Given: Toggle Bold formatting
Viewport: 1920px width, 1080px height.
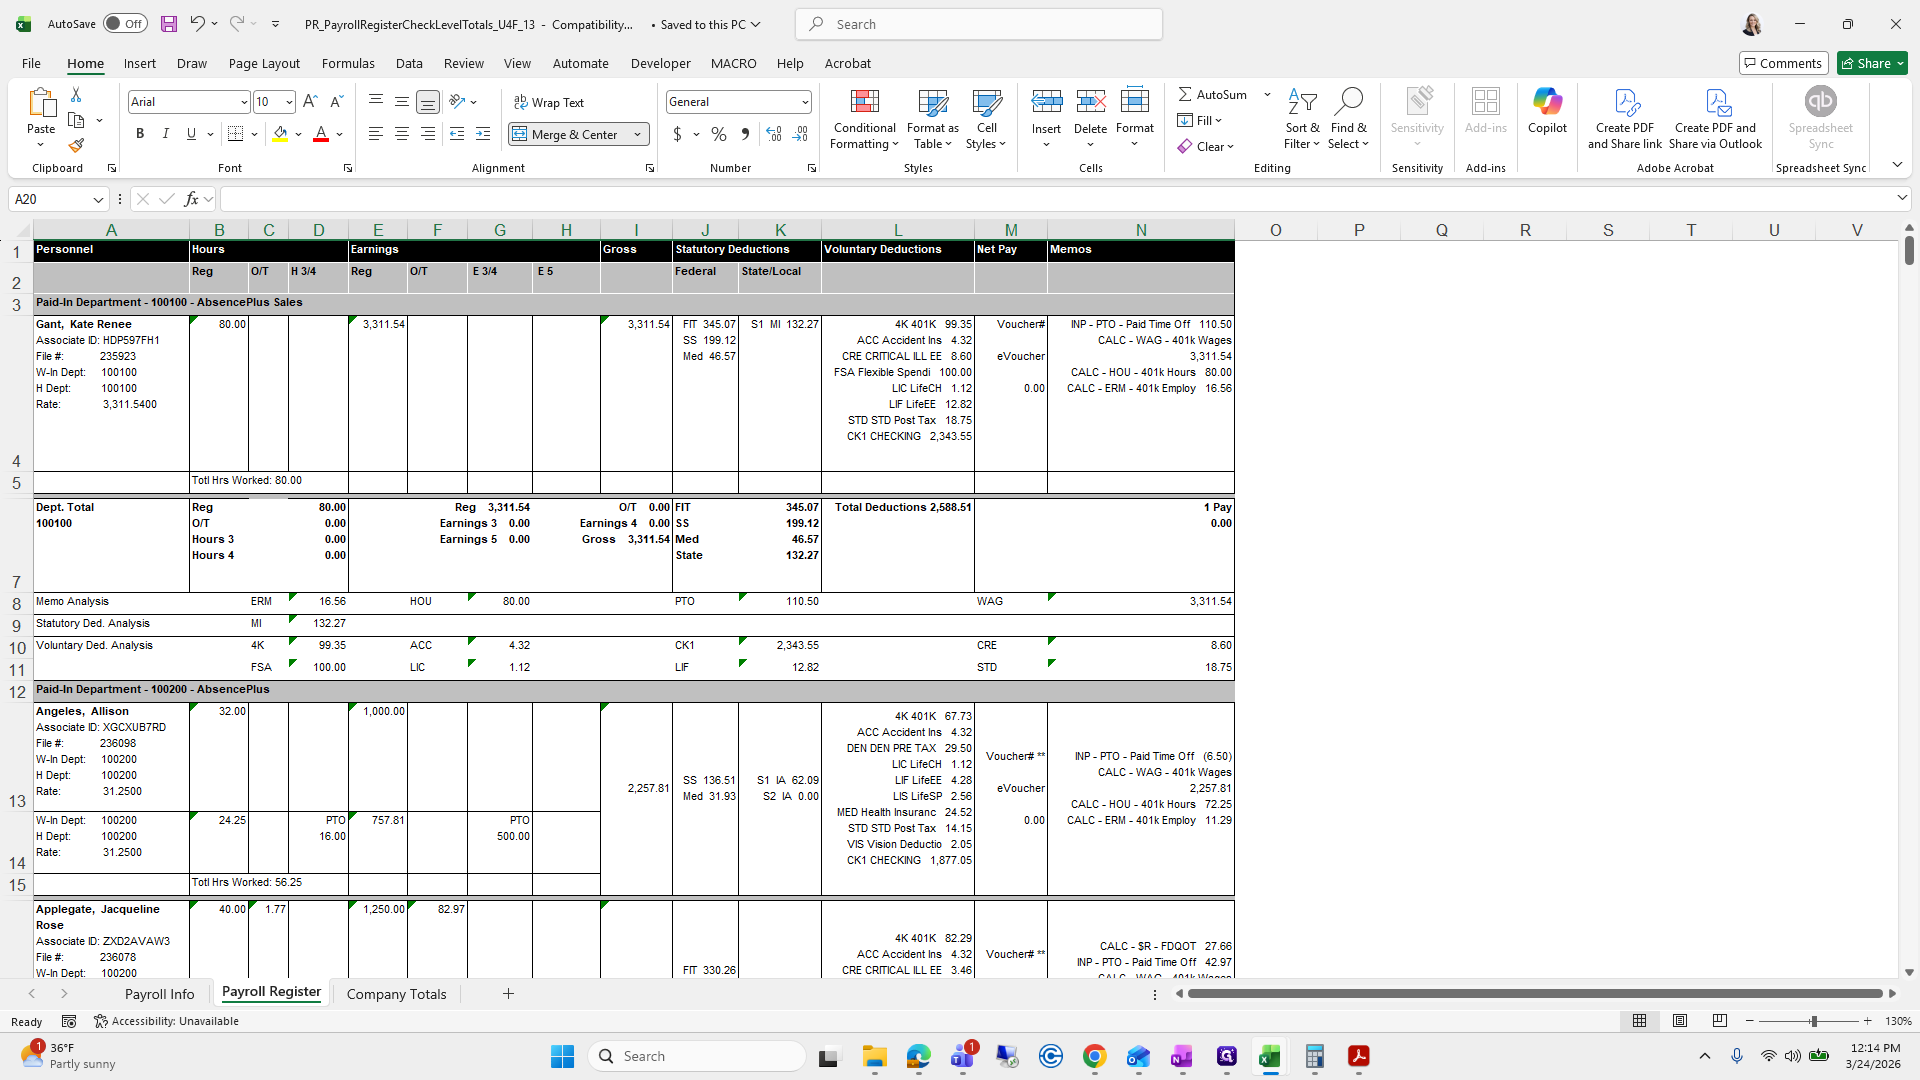Looking at the screenshot, I should tap(140, 134).
